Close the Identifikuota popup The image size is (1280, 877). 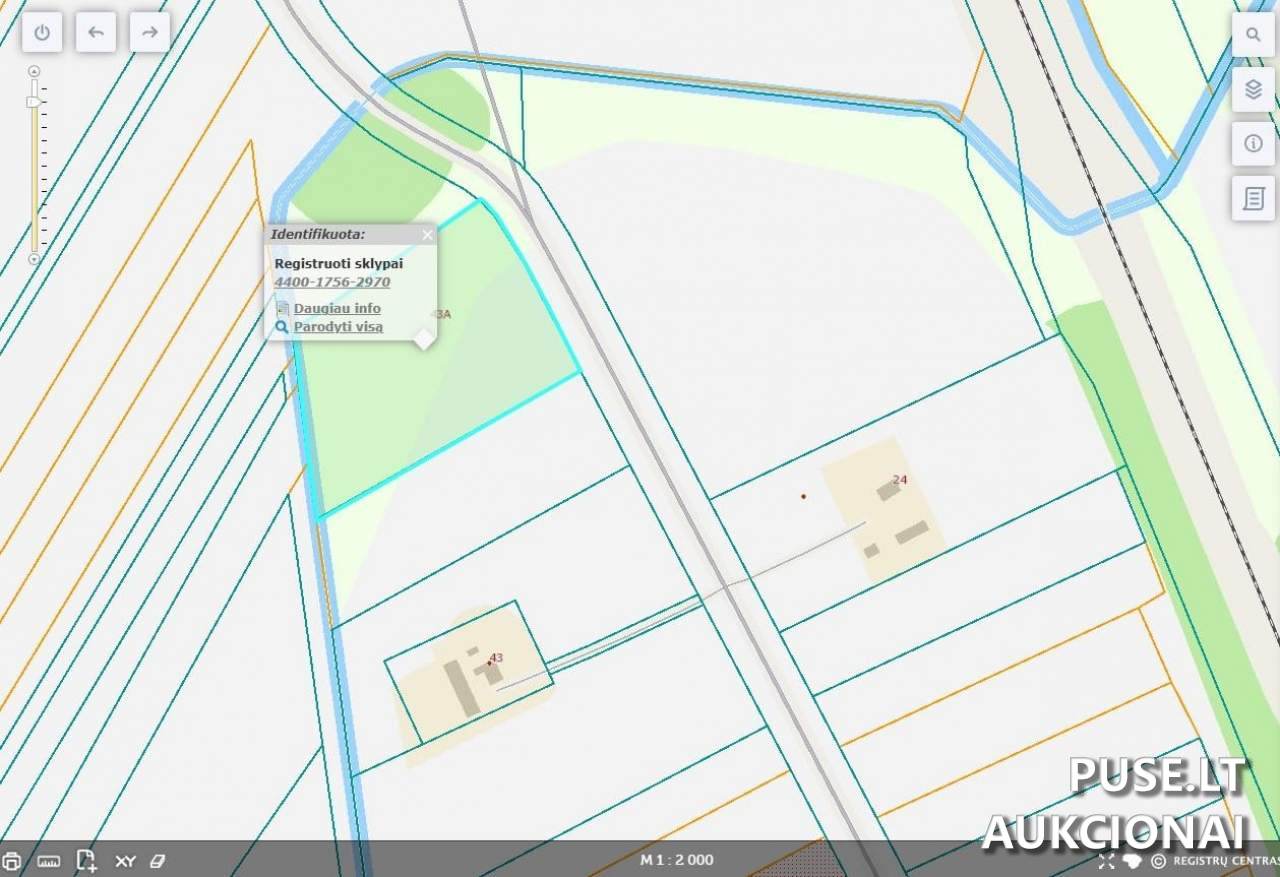[427, 235]
